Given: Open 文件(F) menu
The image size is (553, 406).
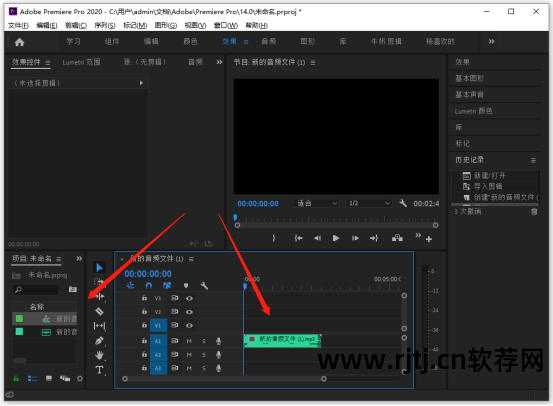Looking at the screenshot, I should coord(18,25).
